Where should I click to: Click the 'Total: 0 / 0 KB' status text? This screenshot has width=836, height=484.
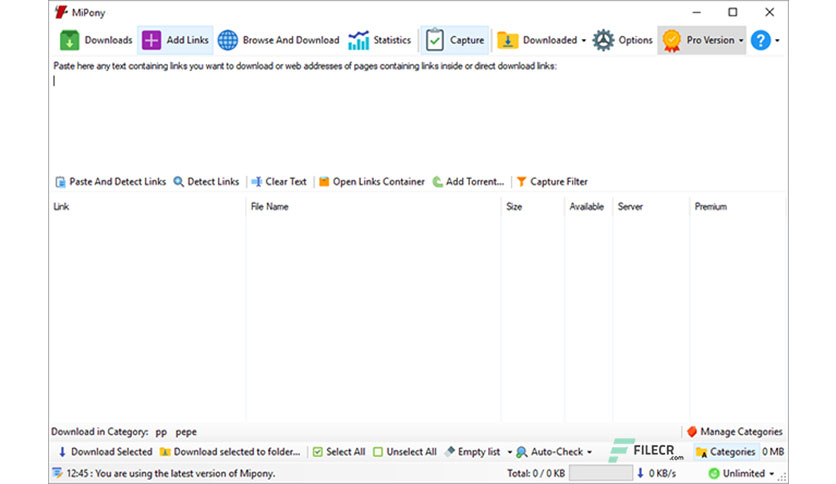tap(536, 473)
